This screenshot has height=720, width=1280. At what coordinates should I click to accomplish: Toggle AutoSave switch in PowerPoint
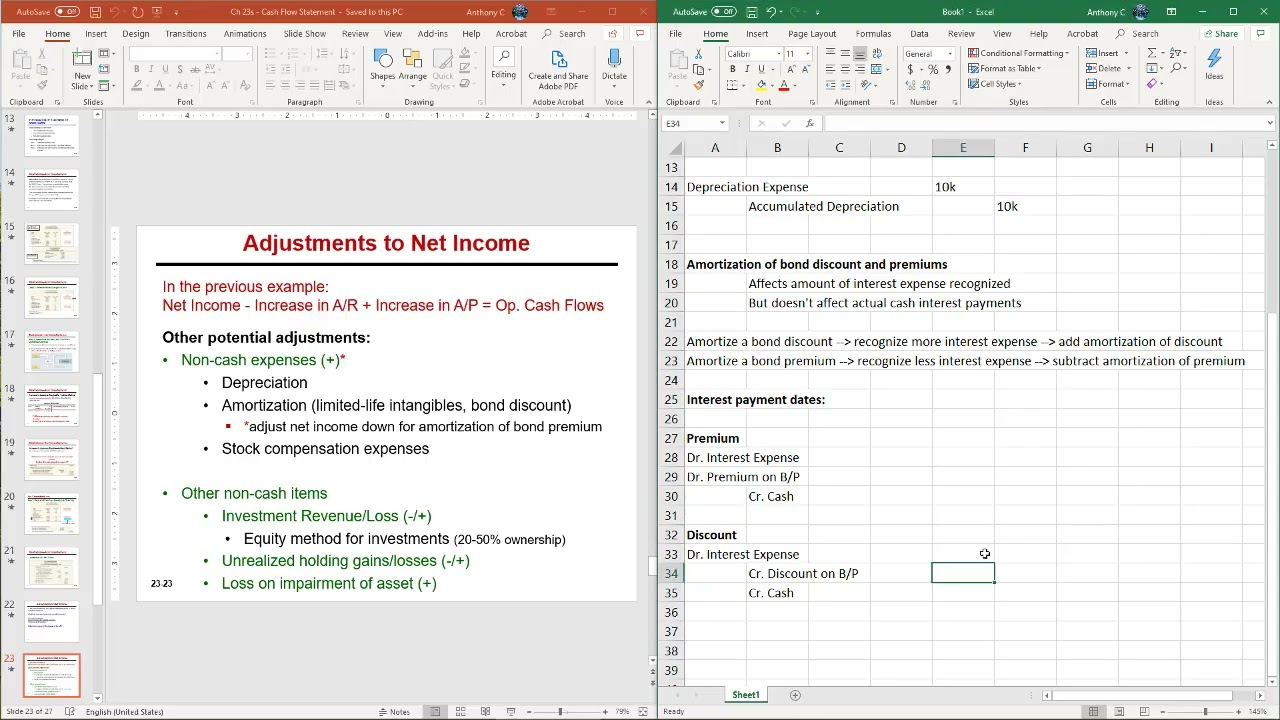tap(67, 12)
